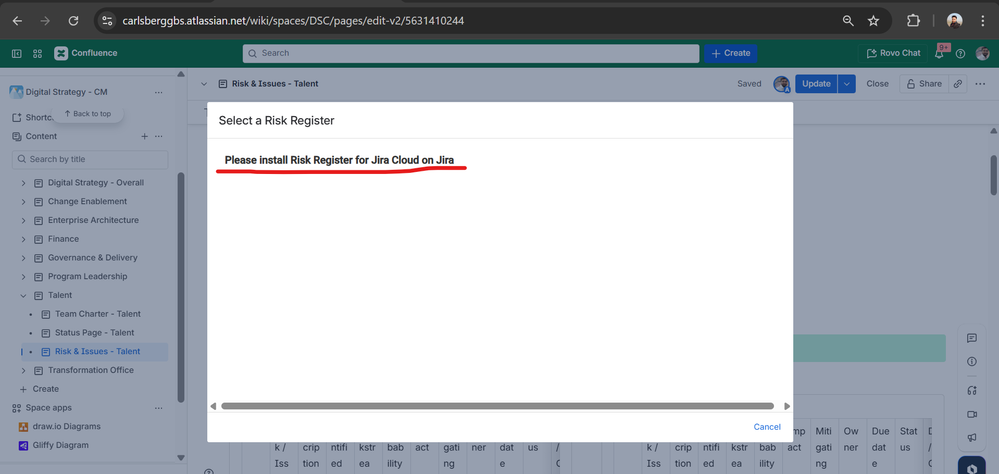Click the Digital Strategy - CM space title
The width and height of the screenshot is (999, 474).
click(66, 92)
